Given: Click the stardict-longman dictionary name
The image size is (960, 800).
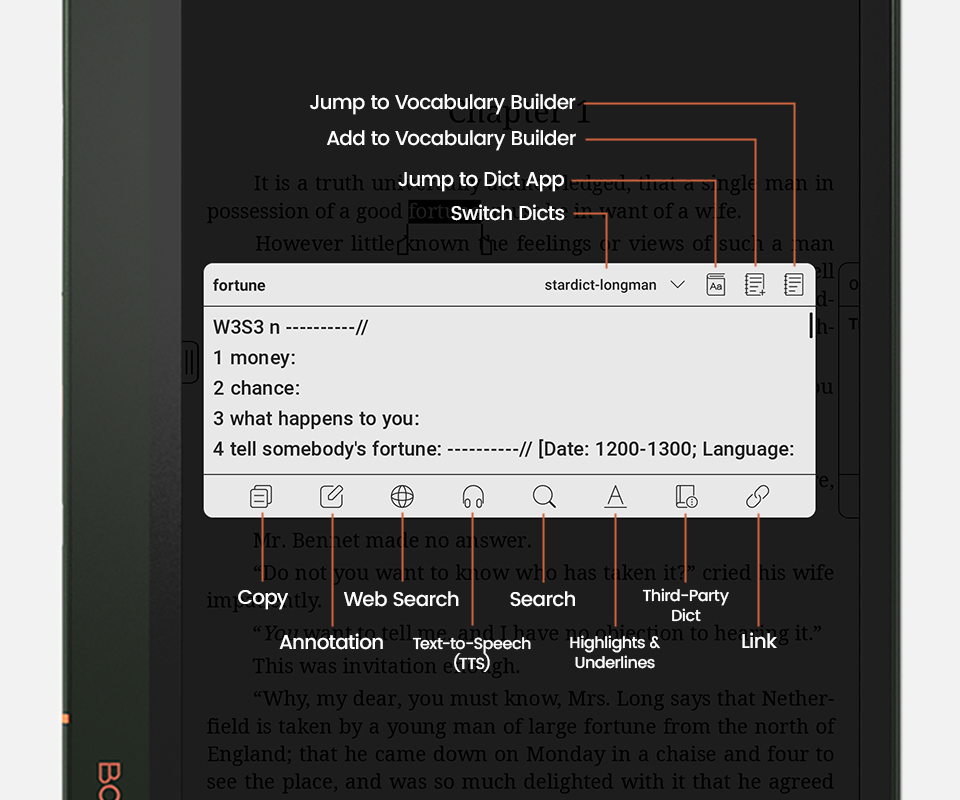Looking at the screenshot, I should pos(600,285).
